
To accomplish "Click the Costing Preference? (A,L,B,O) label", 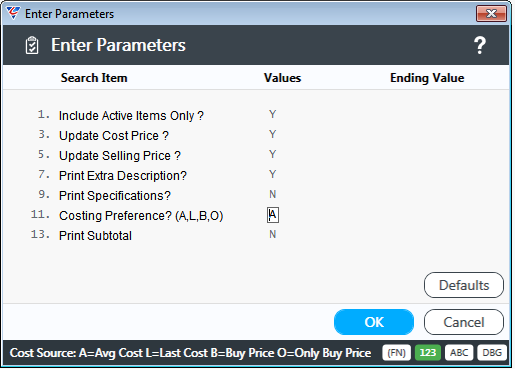I will (141, 216).
